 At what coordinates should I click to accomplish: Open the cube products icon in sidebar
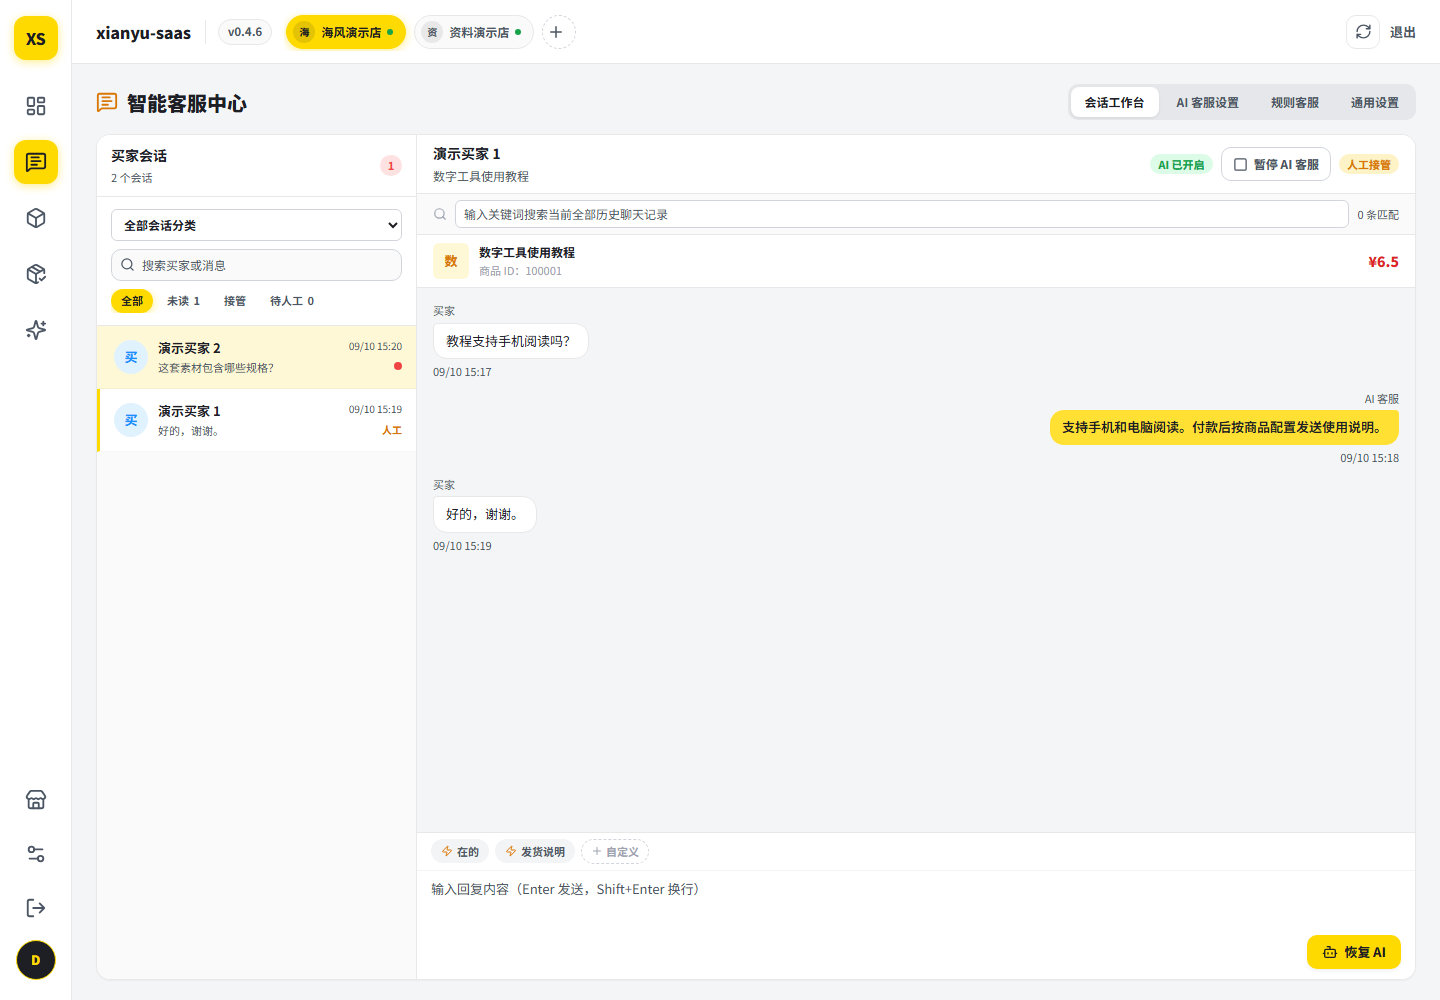click(36, 218)
